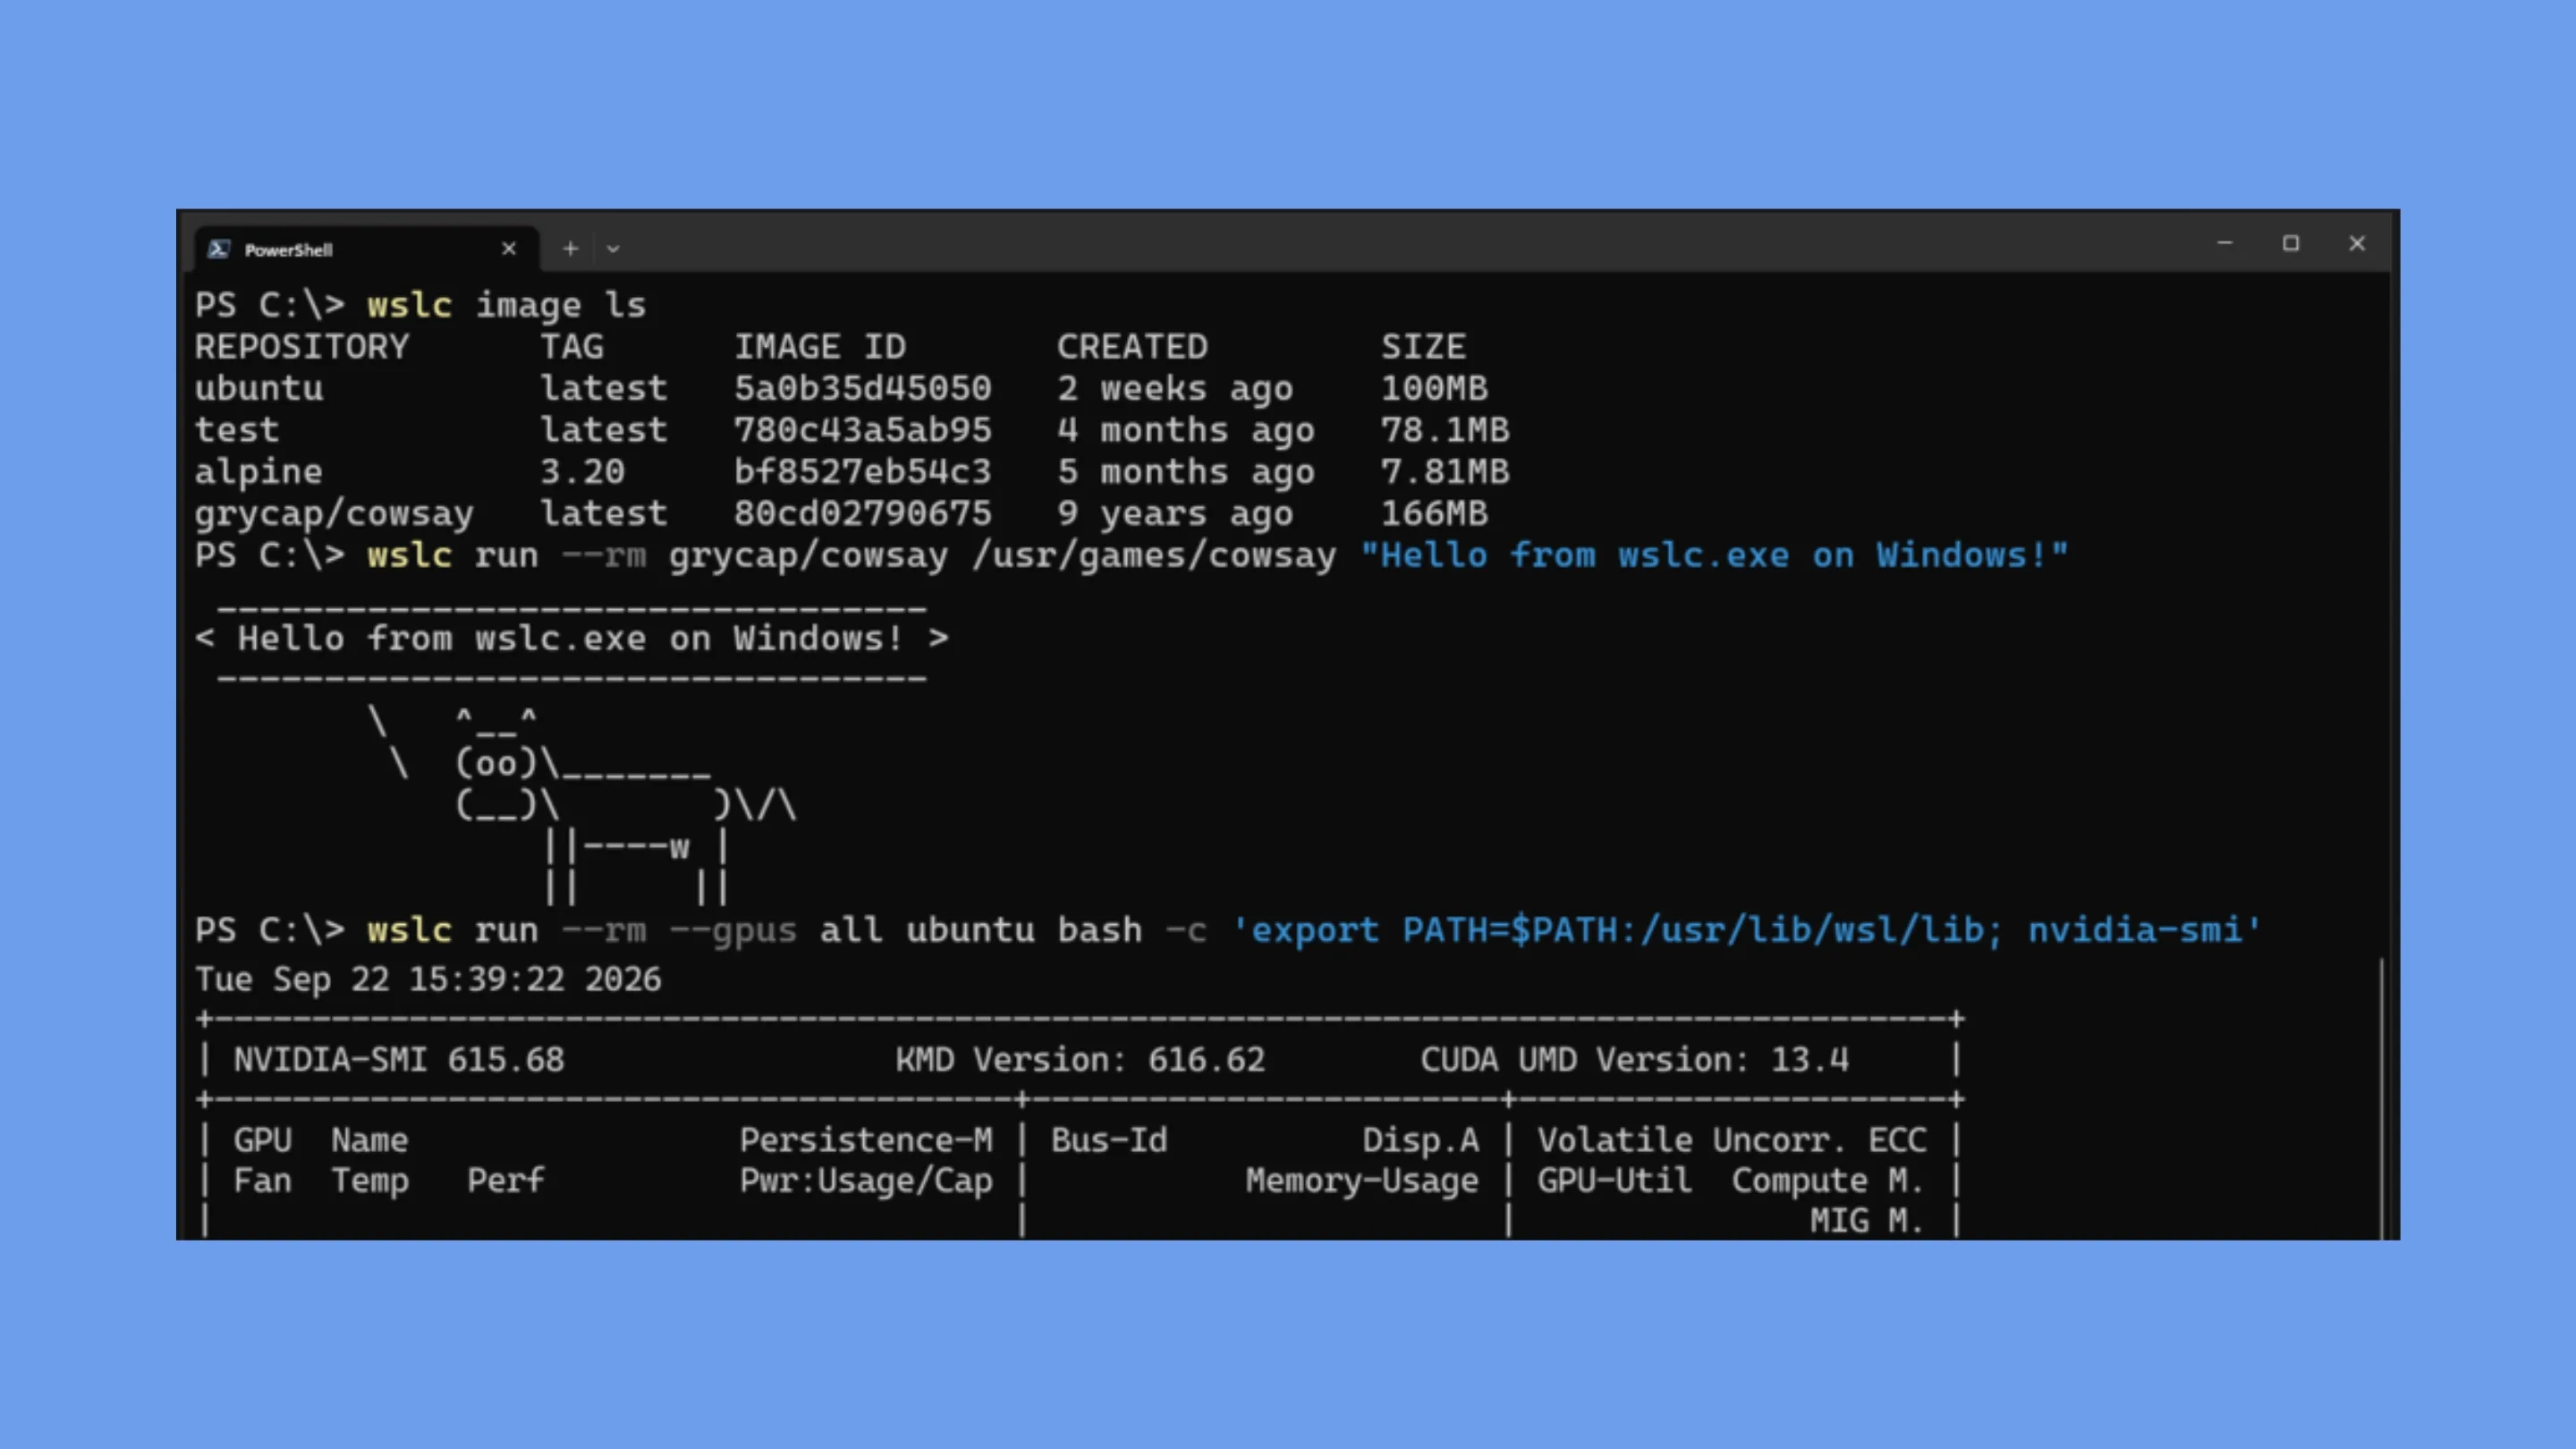The width and height of the screenshot is (2576, 1449).
Task: Click the 'Disp.A' header
Action: (x=1421, y=1140)
